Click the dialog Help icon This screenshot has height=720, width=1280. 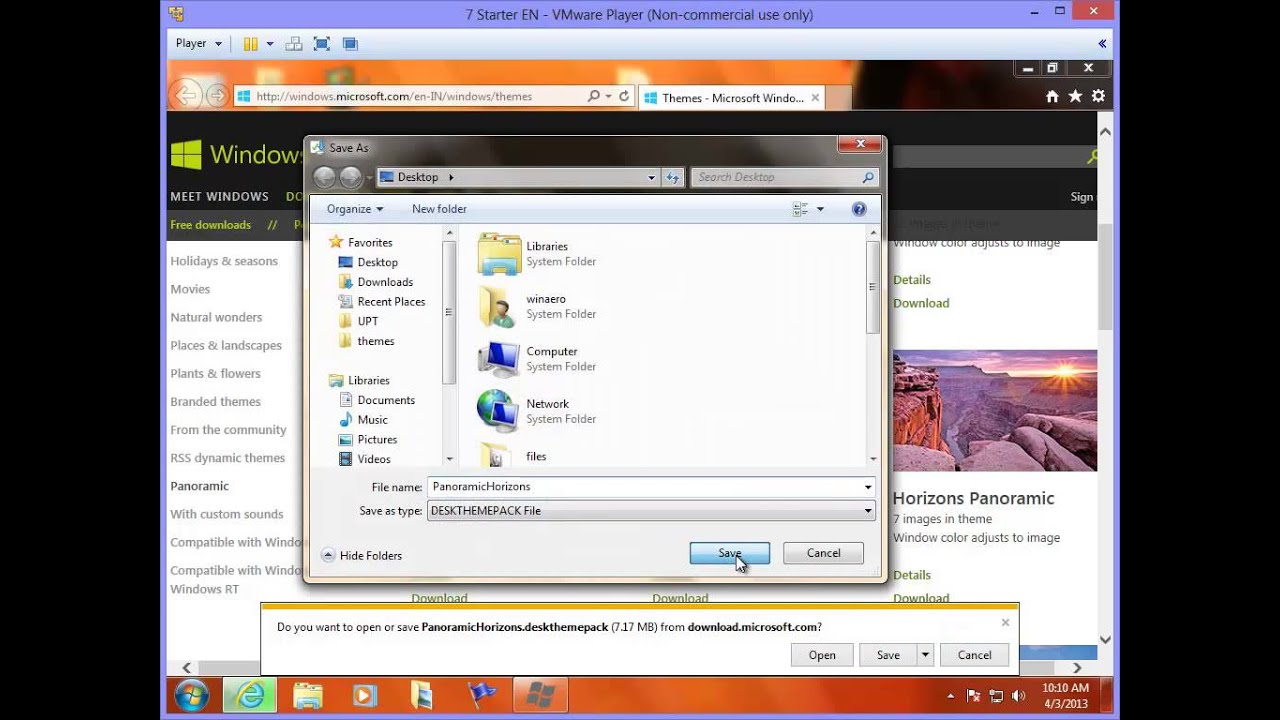click(859, 209)
